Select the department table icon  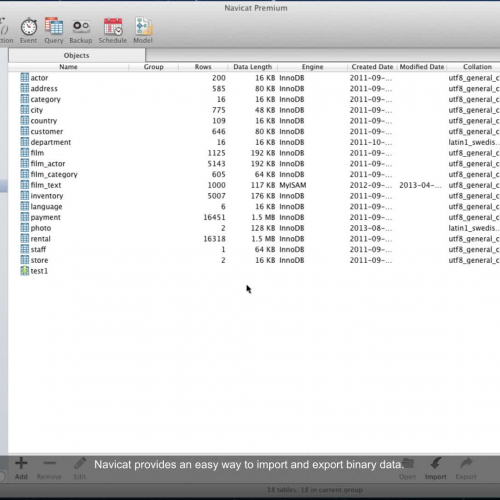coord(25,142)
